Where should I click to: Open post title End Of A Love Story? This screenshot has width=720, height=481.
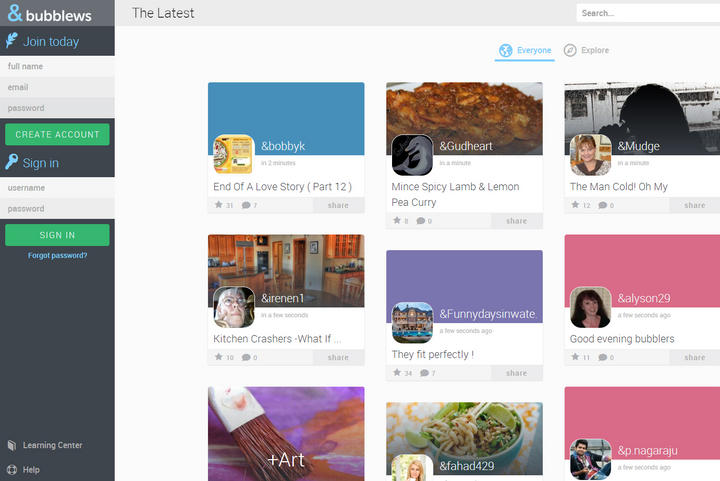(282, 187)
